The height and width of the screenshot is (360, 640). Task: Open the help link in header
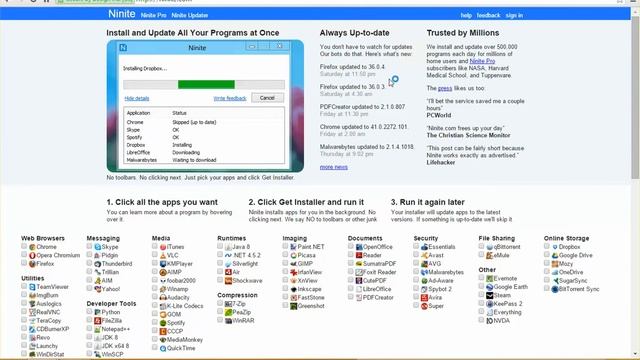(x=466, y=15)
